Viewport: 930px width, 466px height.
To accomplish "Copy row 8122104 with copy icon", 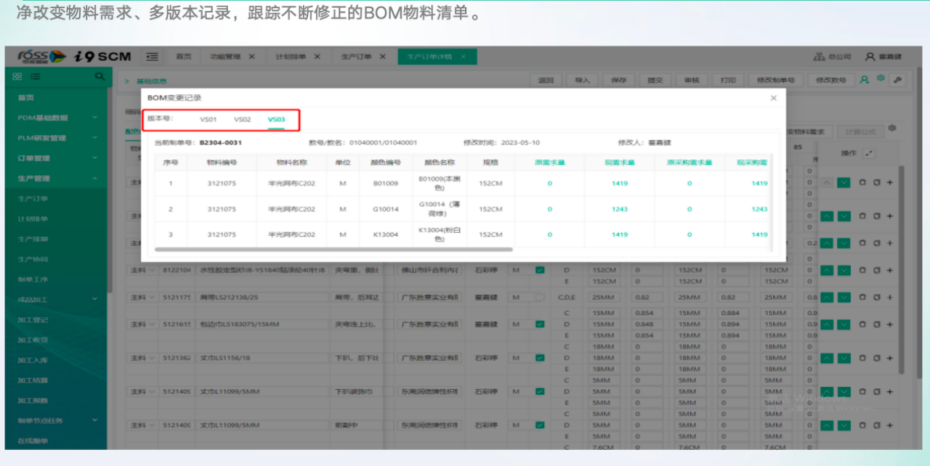I will pos(877,270).
